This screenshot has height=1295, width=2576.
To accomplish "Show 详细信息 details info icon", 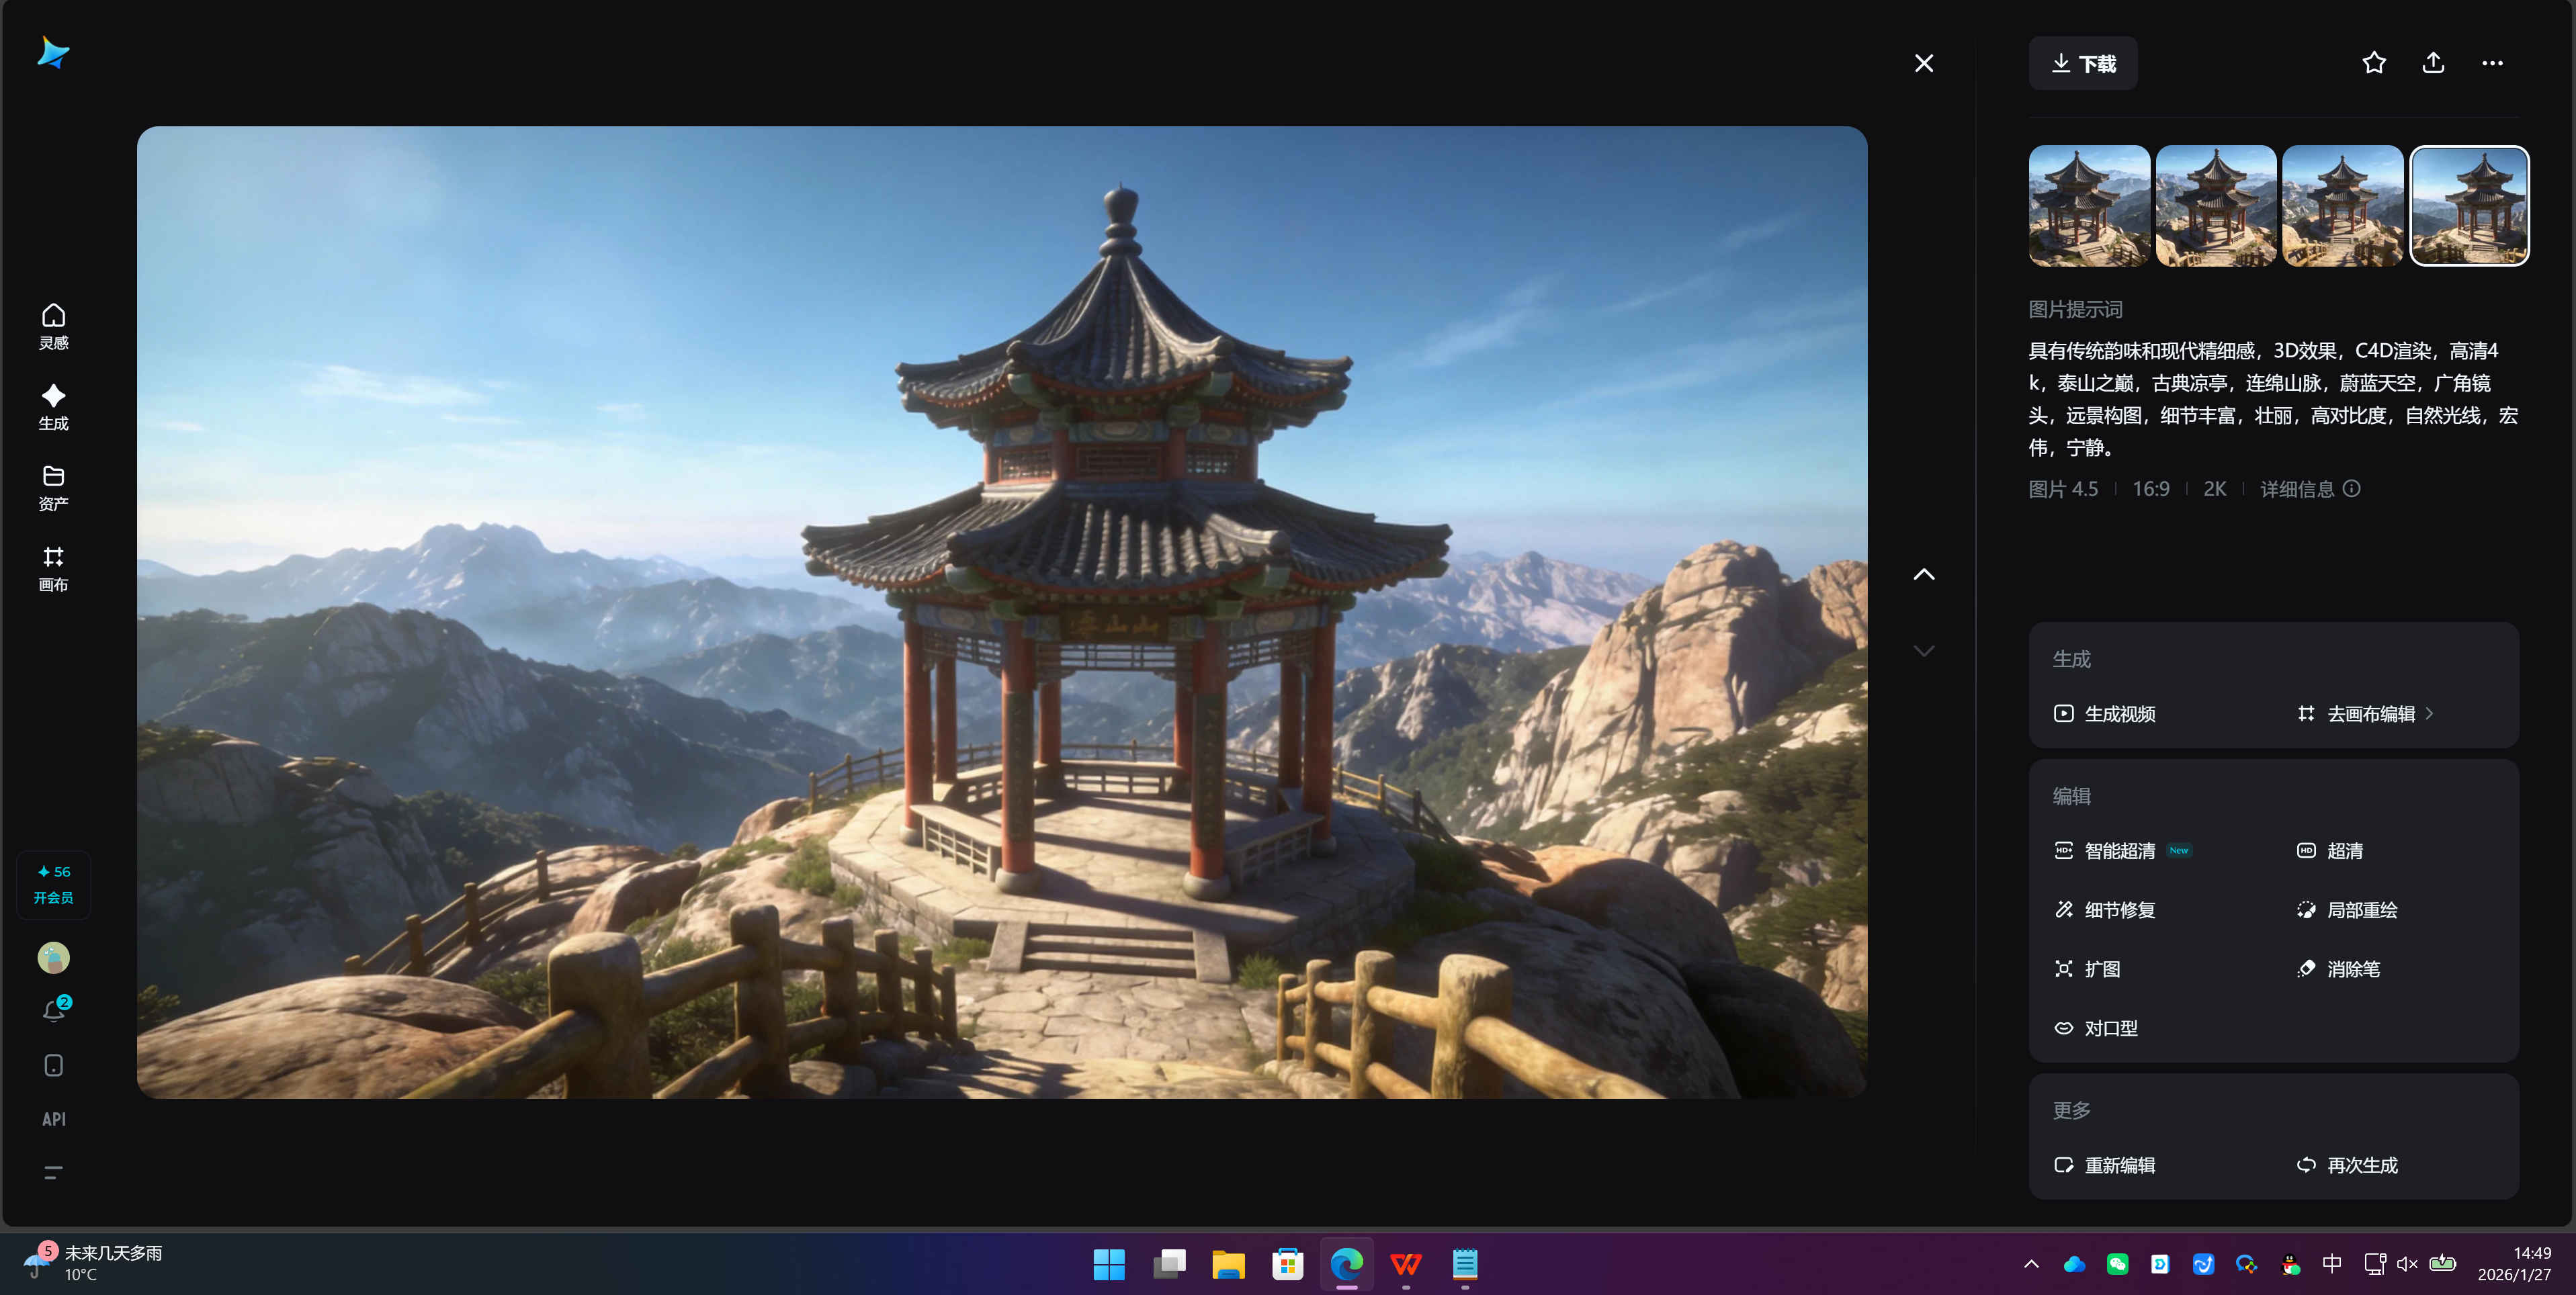I will pyautogui.click(x=2351, y=488).
